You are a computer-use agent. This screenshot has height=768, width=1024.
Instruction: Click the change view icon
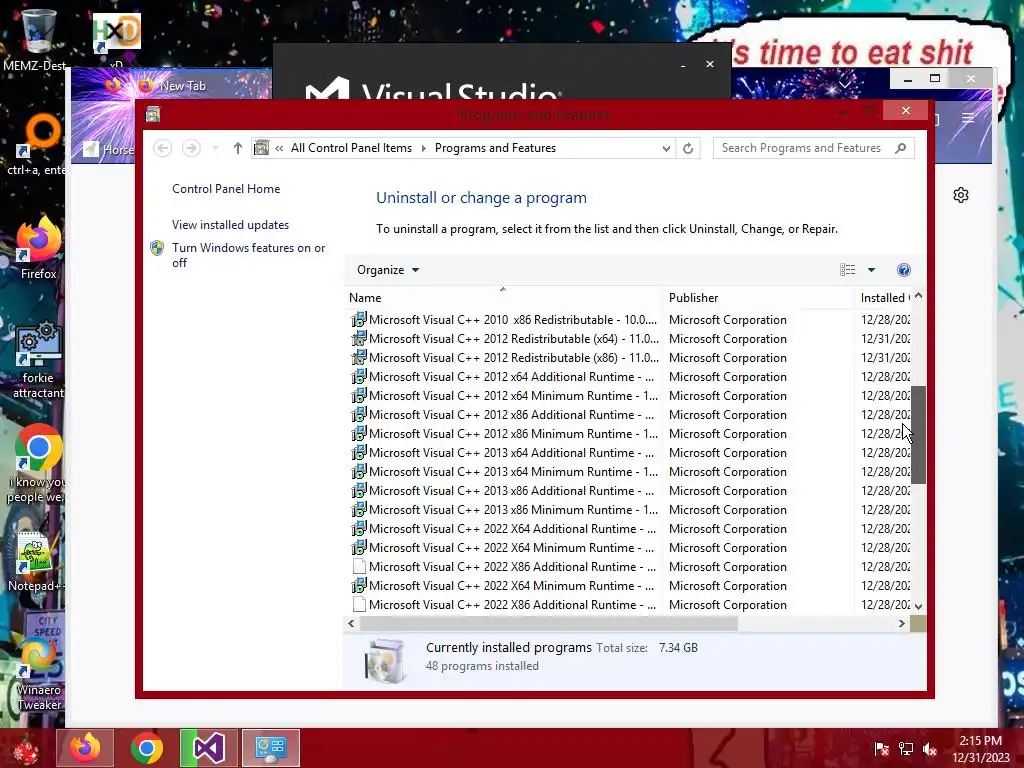pyautogui.click(x=847, y=270)
